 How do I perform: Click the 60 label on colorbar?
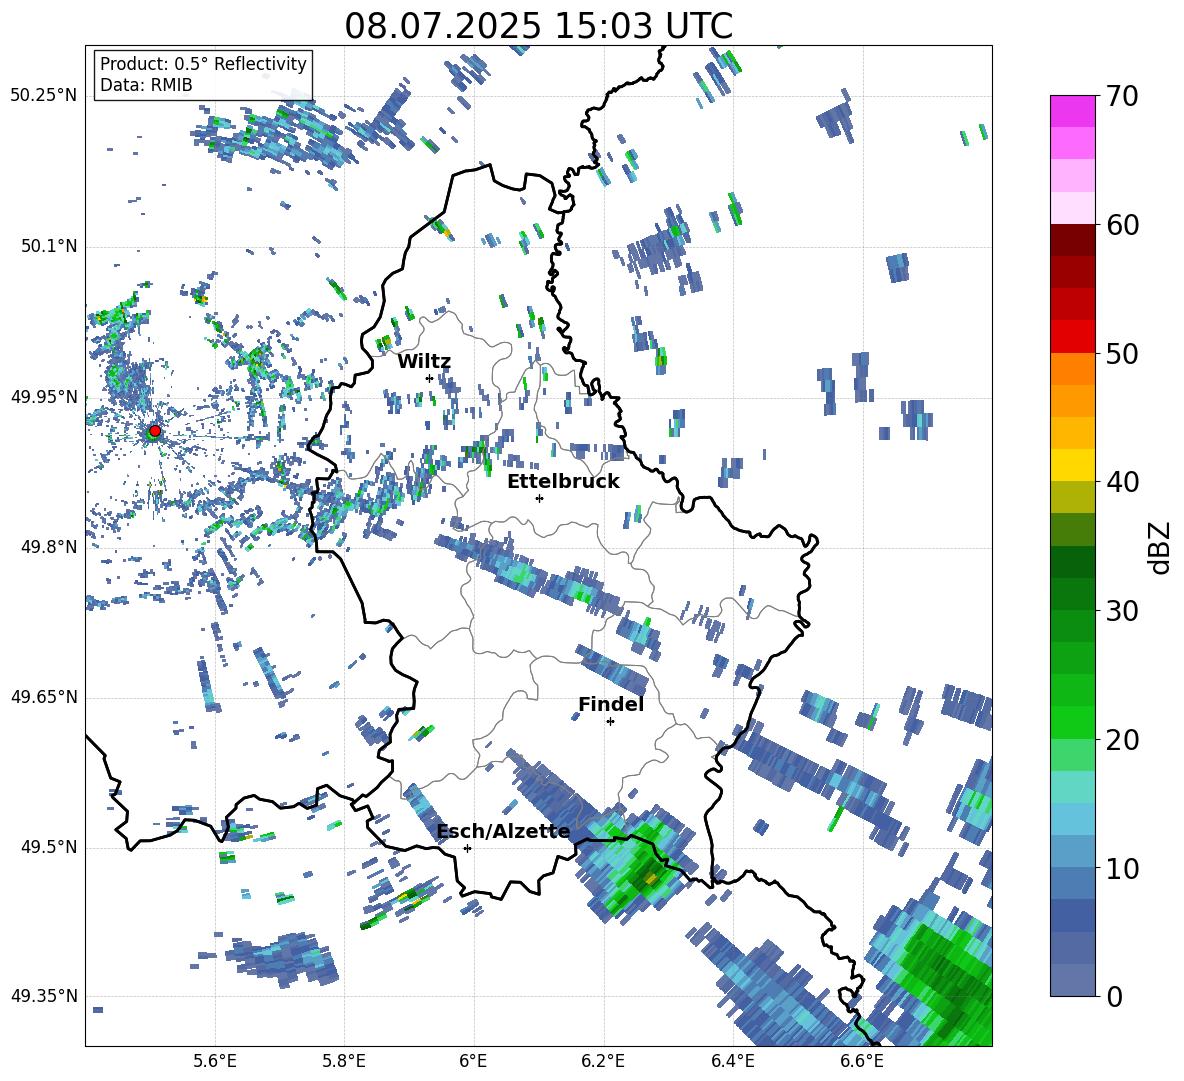1122,225
